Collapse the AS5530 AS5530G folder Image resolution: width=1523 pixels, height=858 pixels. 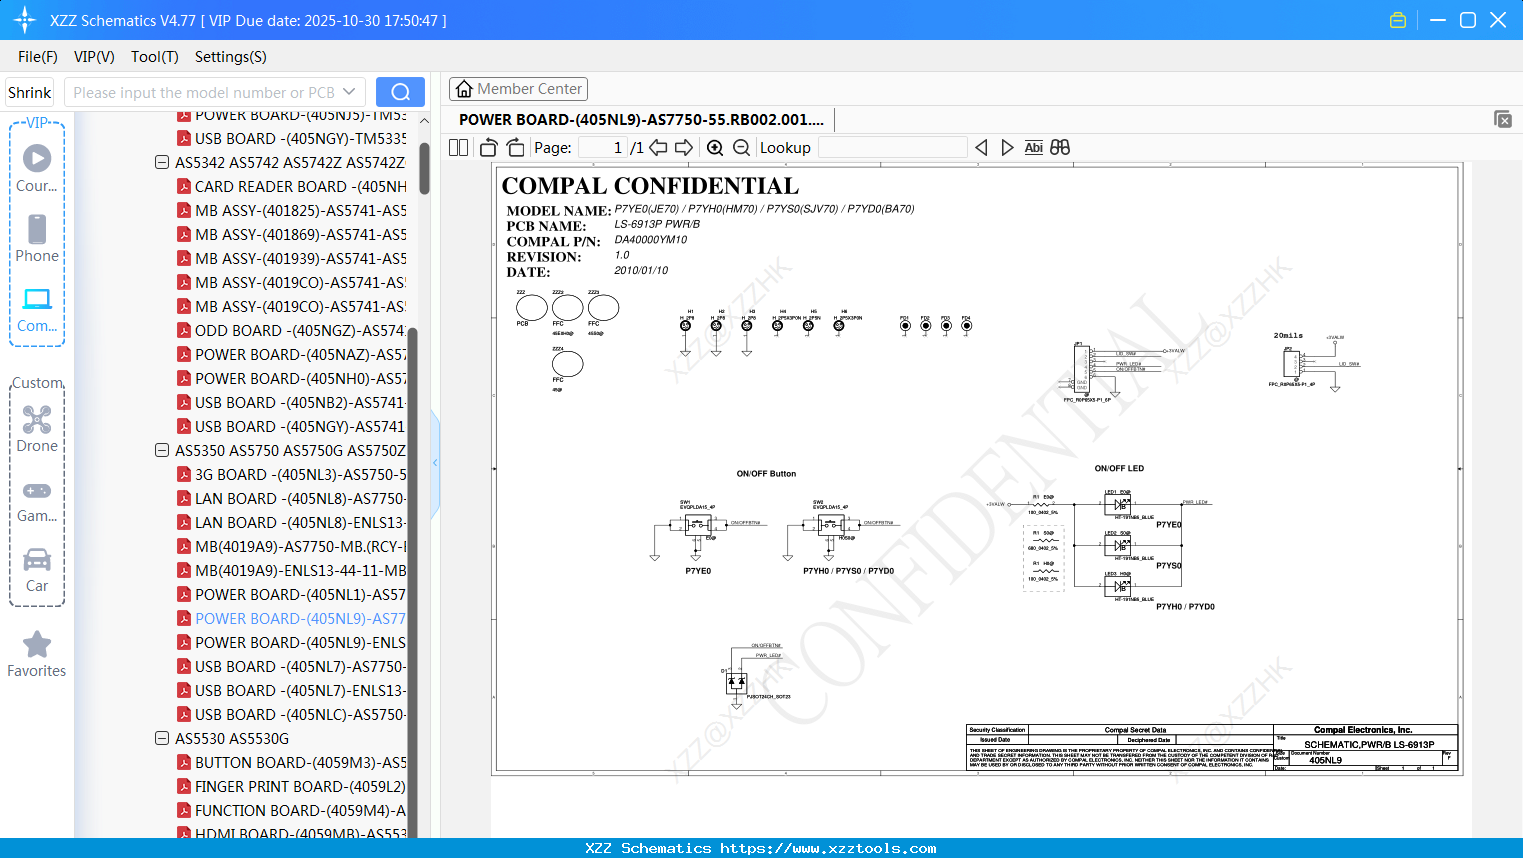click(x=162, y=738)
